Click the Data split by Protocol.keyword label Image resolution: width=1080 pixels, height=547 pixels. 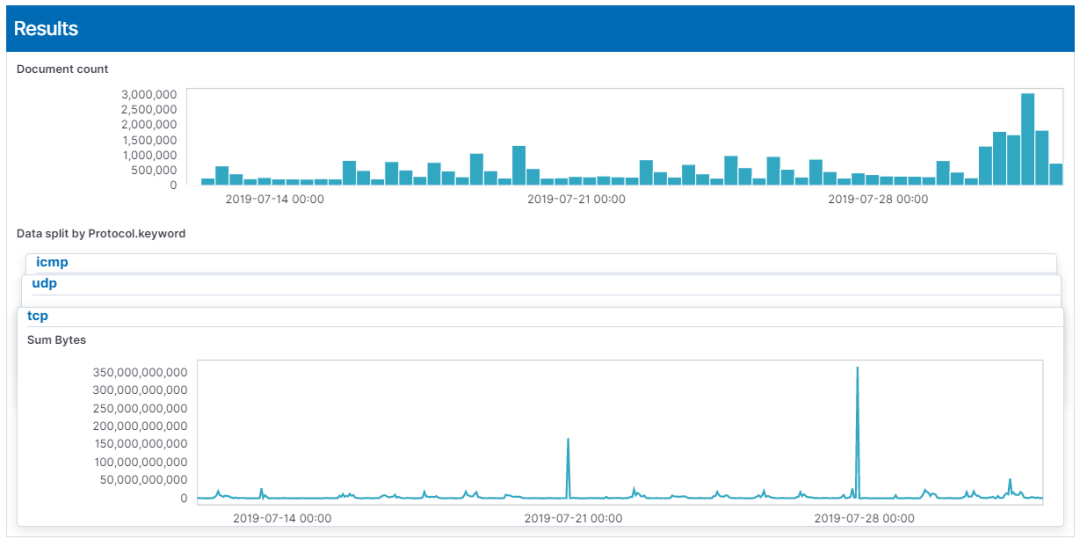pyautogui.click(x=101, y=234)
